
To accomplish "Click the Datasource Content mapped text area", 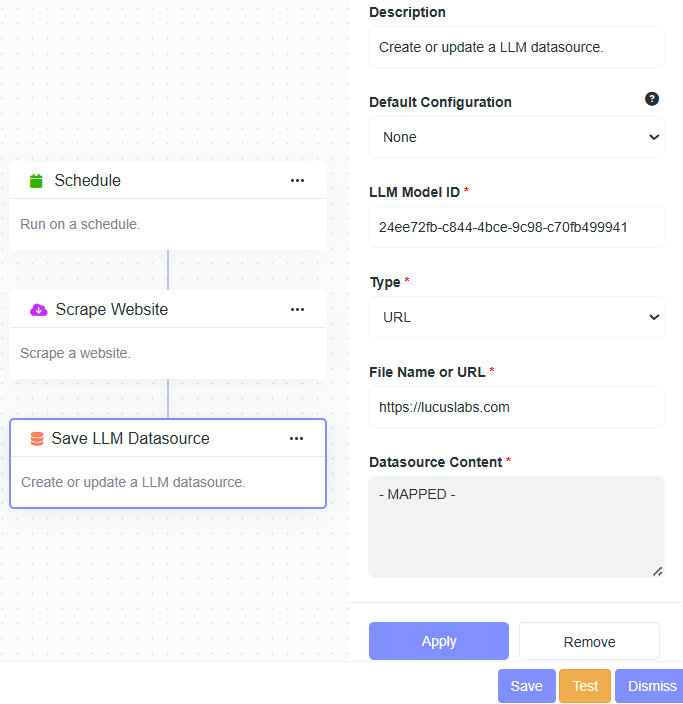I will 516,526.
